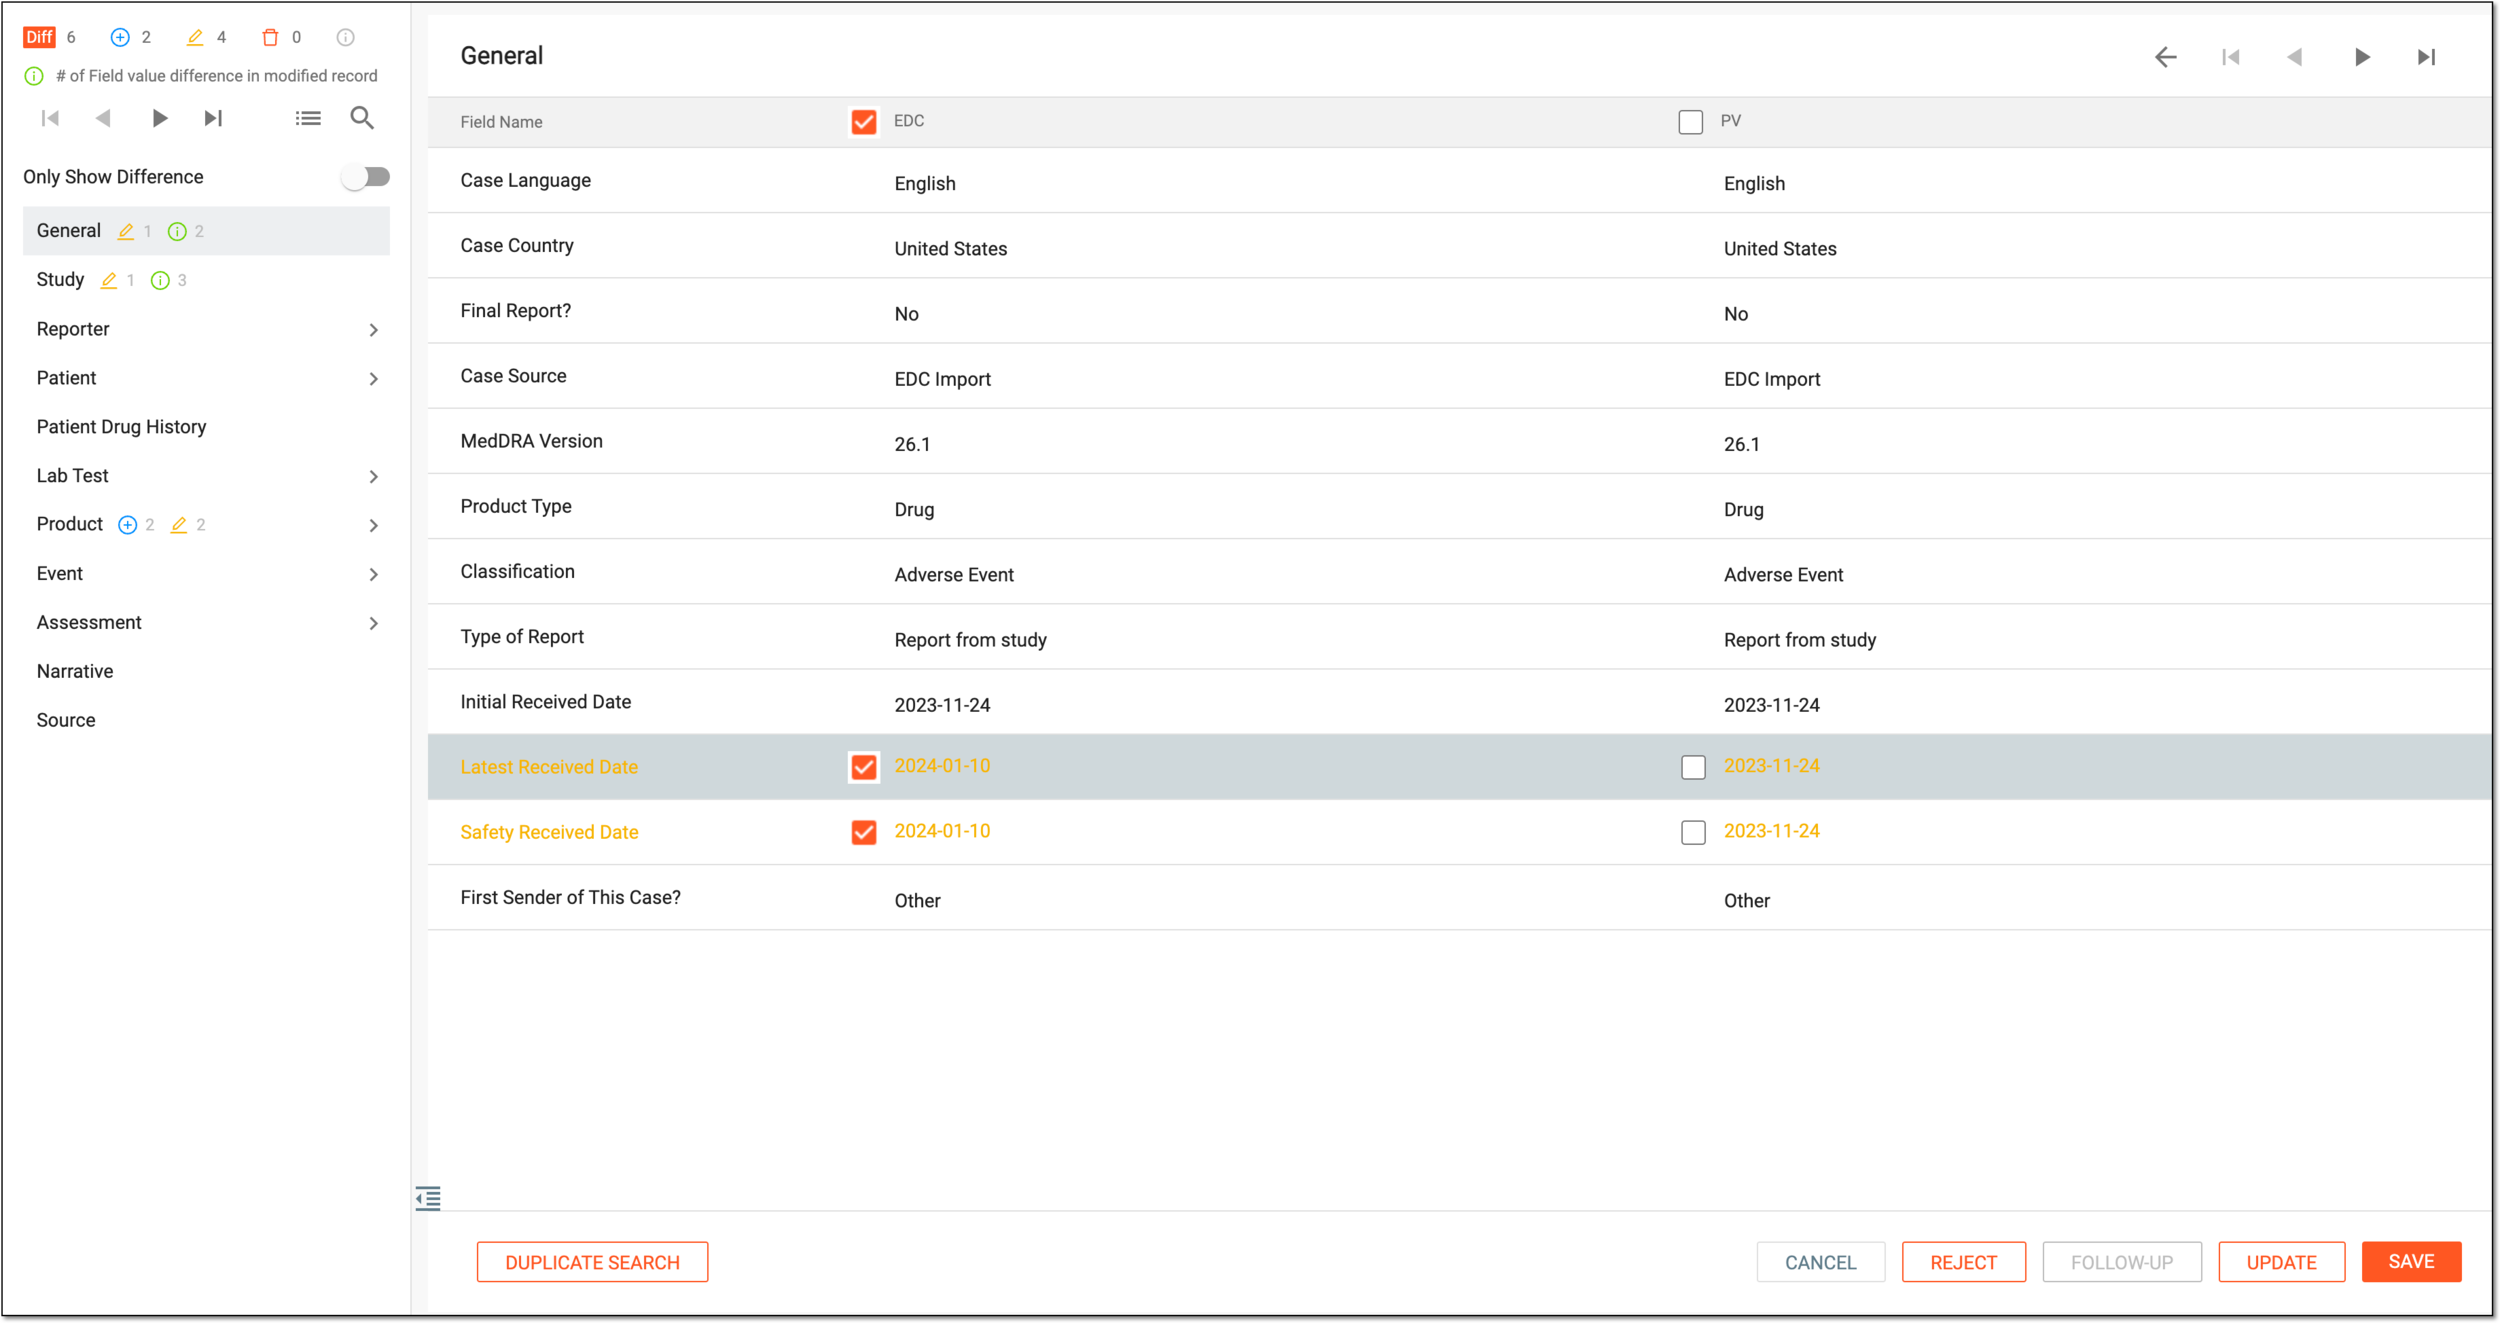Image resolution: width=2500 pixels, height=1323 pixels.
Task: Click the green info icon beside field value difference
Action: tap(34, 76)
